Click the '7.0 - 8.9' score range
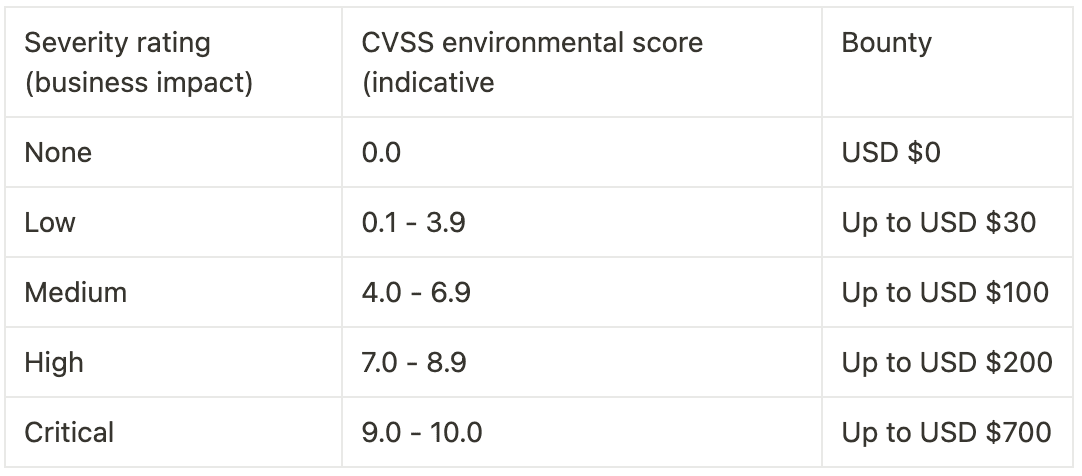 (x=414, y=362)
